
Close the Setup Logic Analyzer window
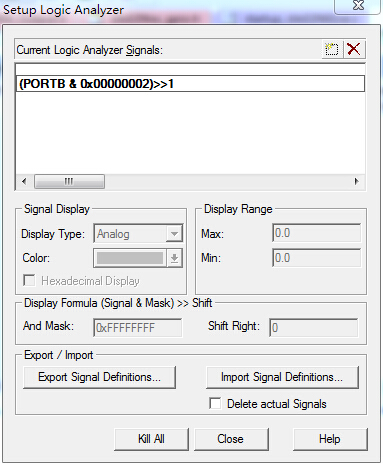(x=358, y=5)
